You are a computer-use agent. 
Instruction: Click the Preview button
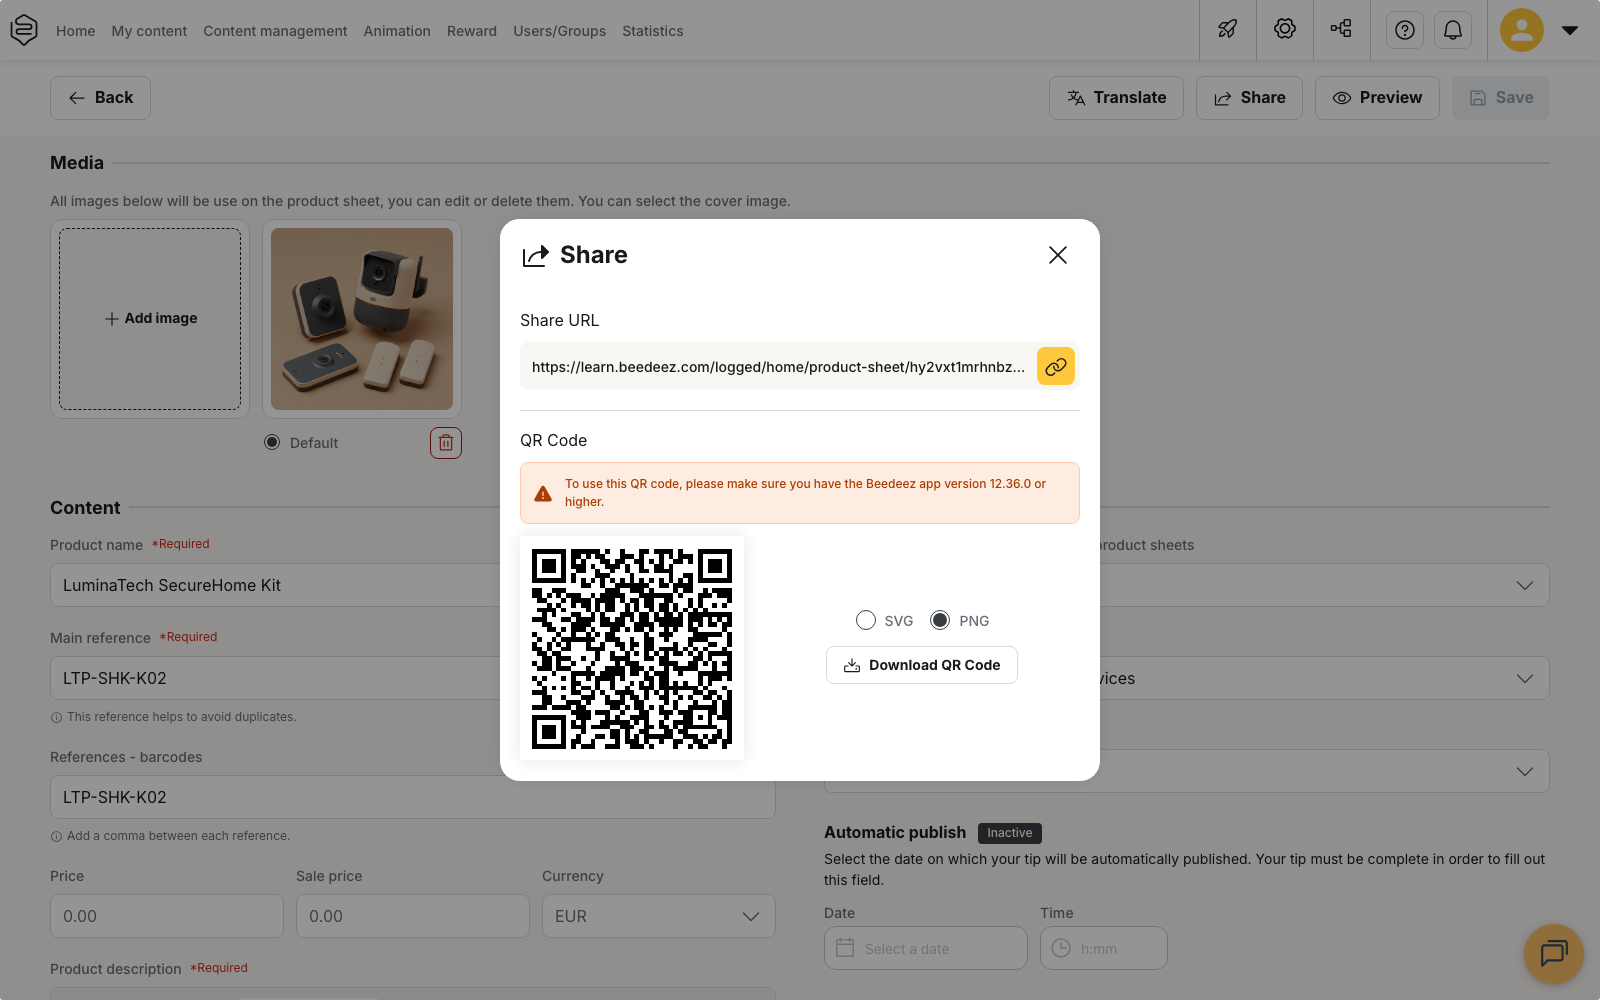[1377, 98]
